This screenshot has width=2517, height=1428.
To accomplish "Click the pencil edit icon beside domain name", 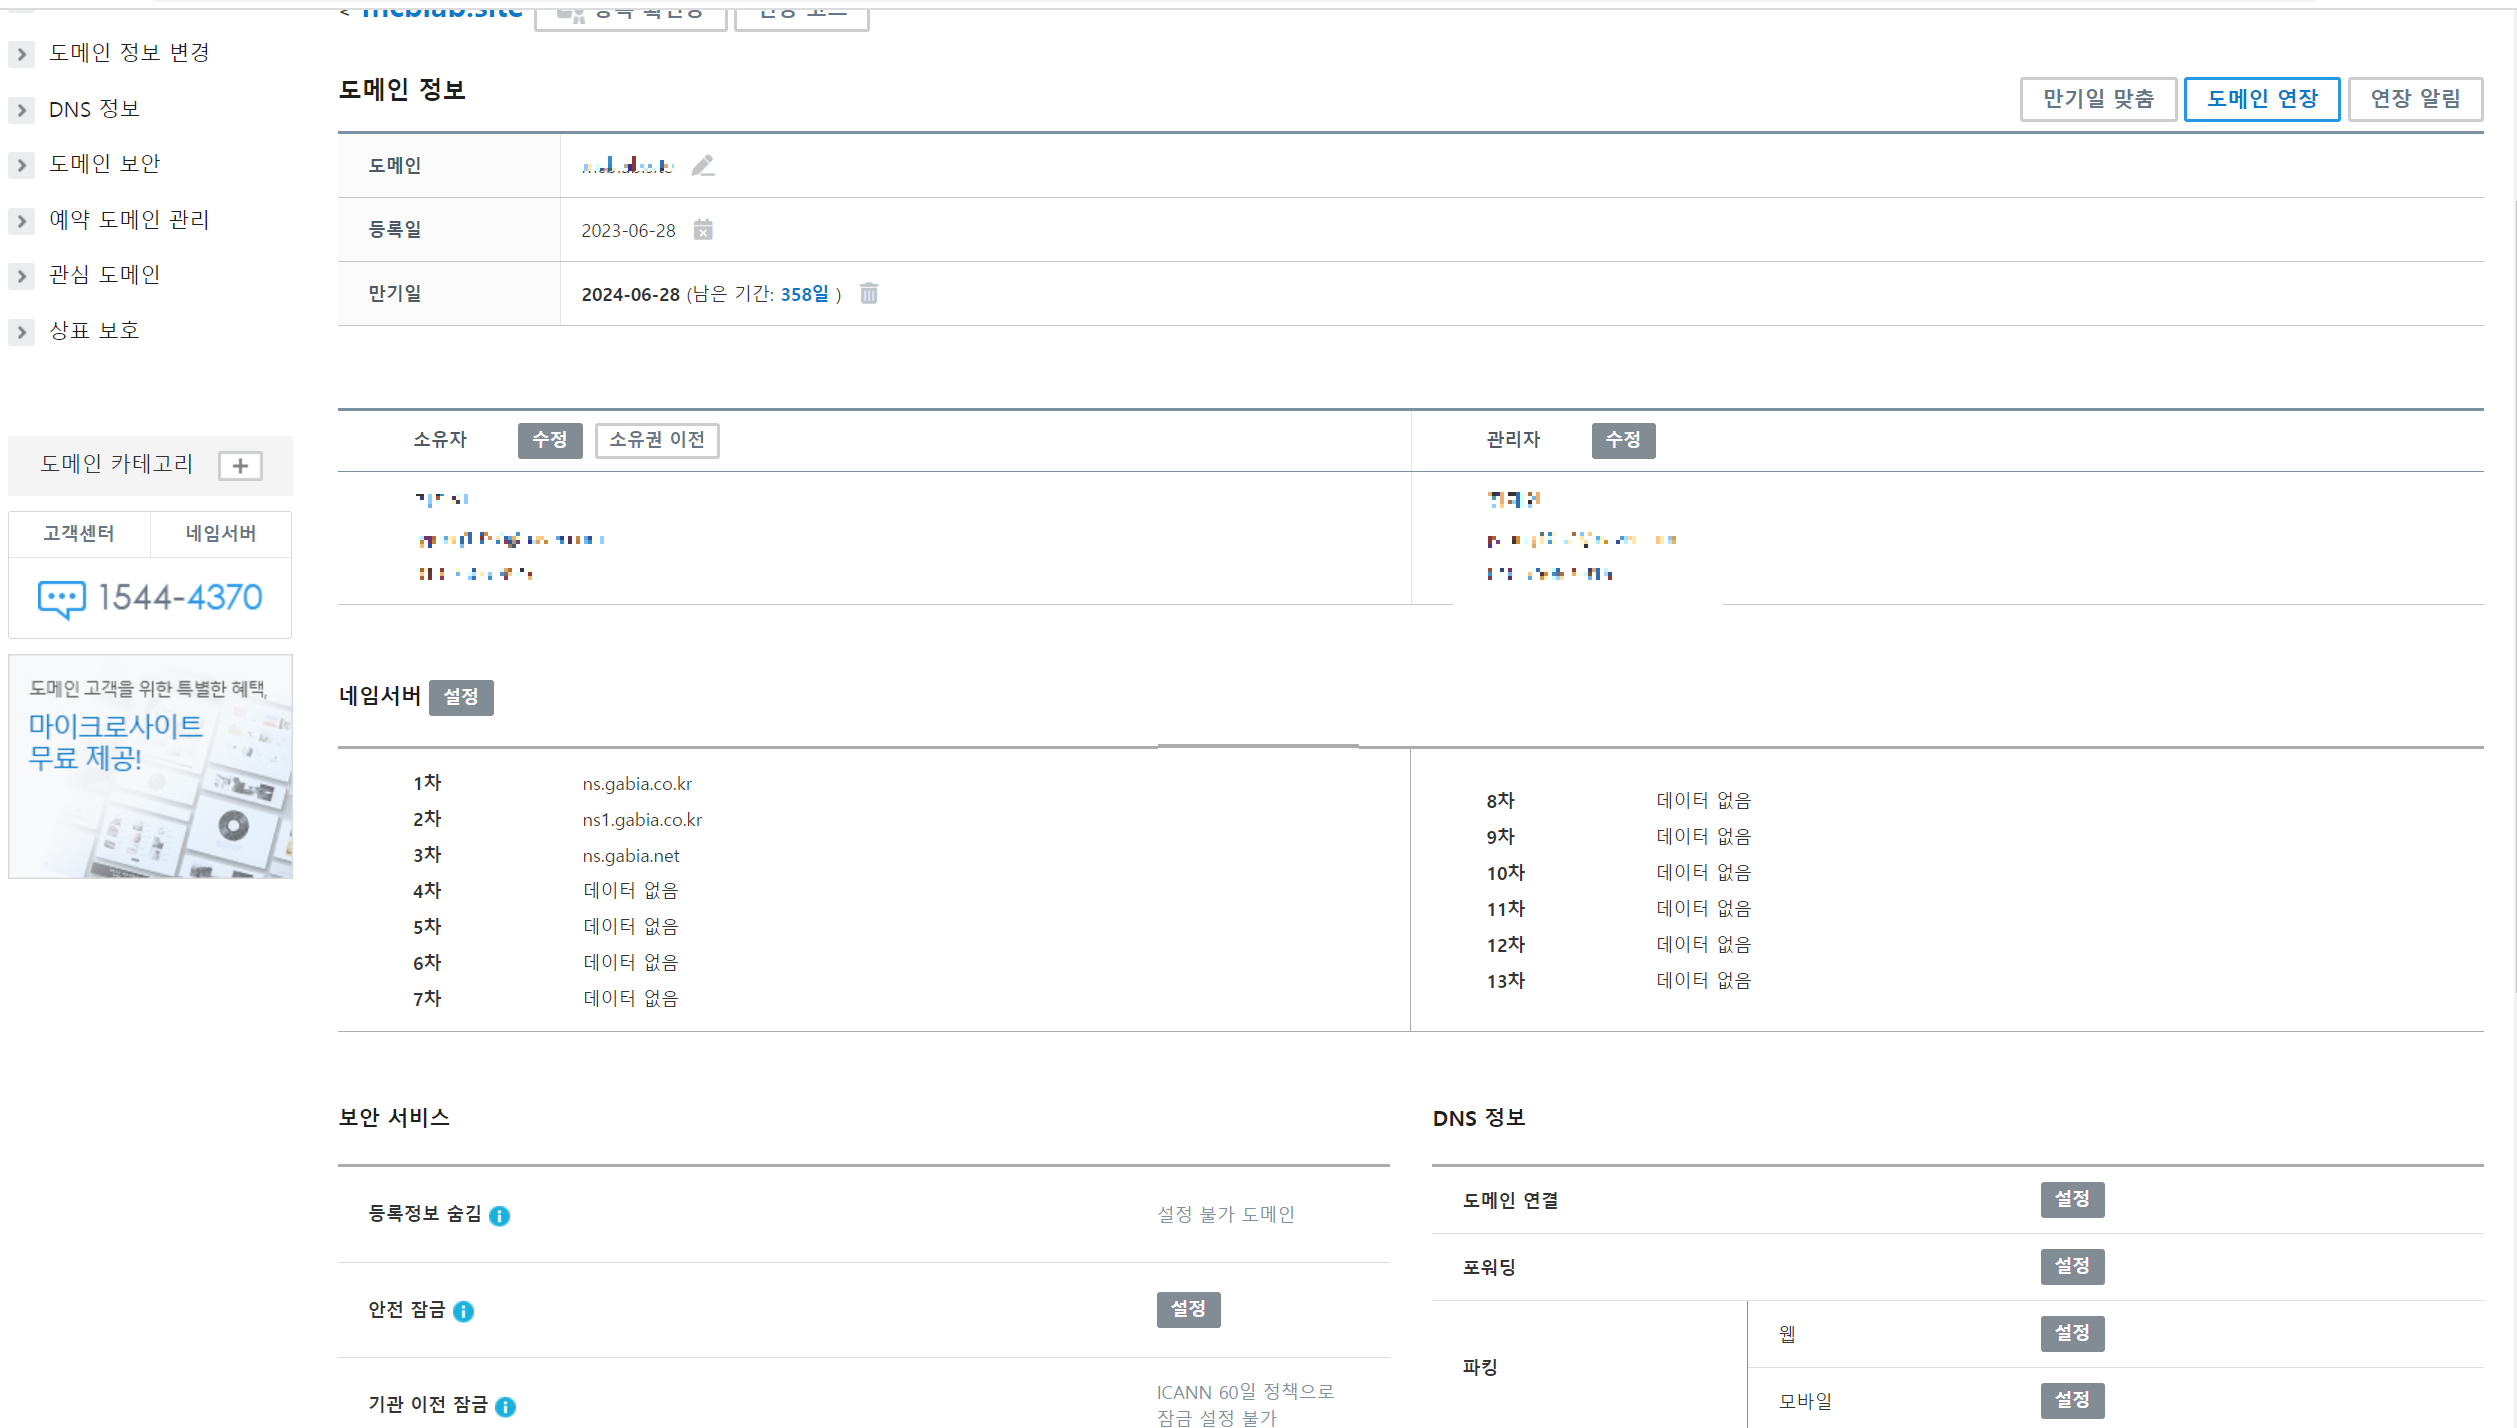I will (x=703, y=165).
